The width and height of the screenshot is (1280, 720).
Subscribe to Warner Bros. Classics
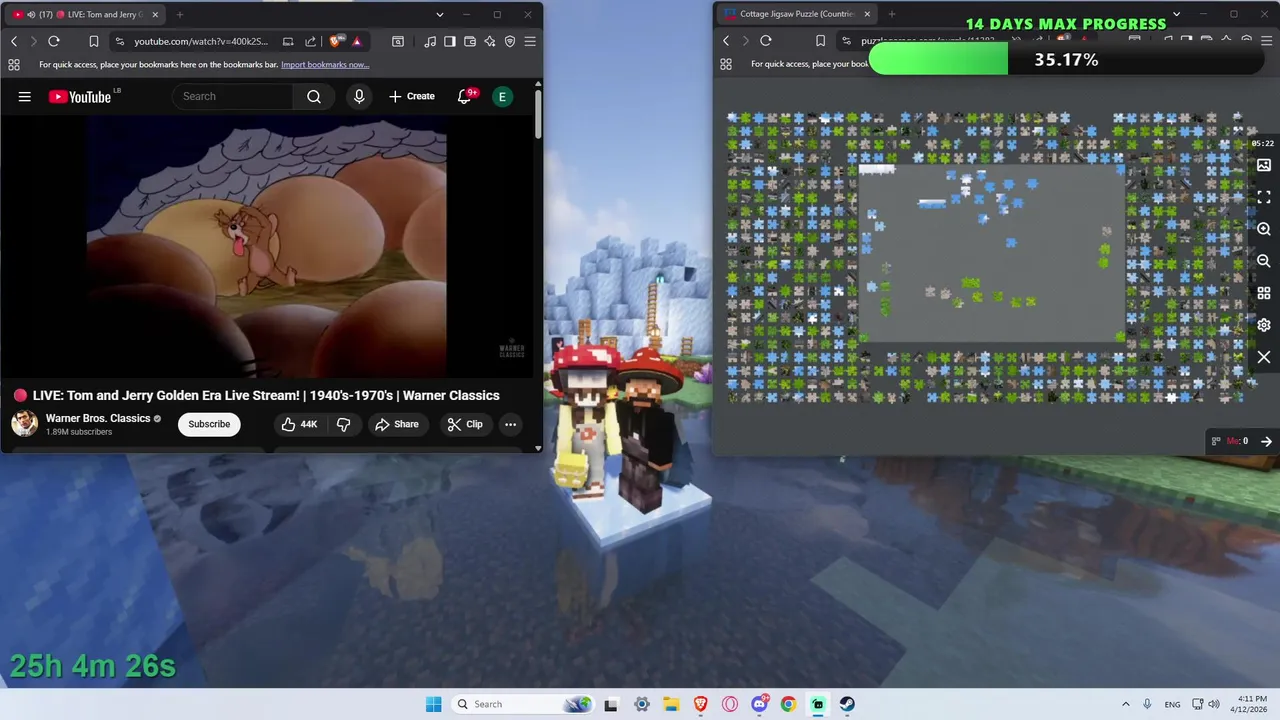click(209, 424)
